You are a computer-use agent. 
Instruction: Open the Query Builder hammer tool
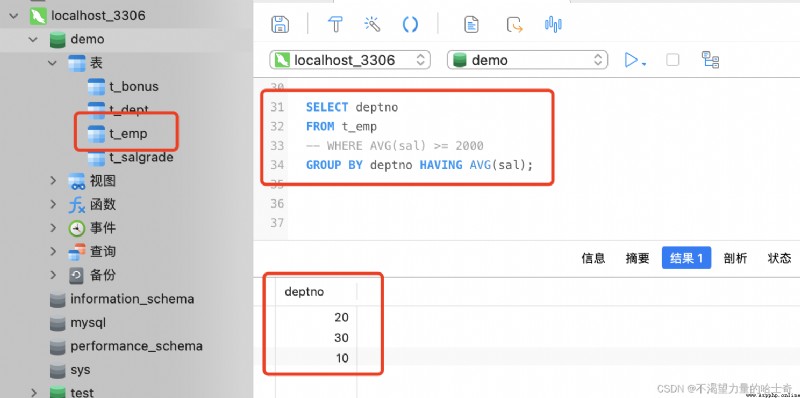pos(335,24)
